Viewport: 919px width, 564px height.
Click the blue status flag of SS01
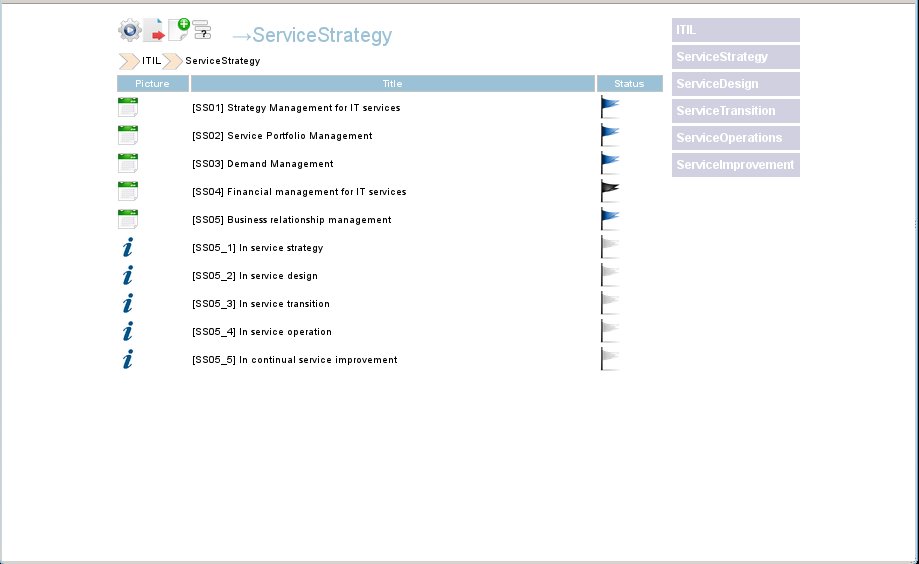point(610,107)
